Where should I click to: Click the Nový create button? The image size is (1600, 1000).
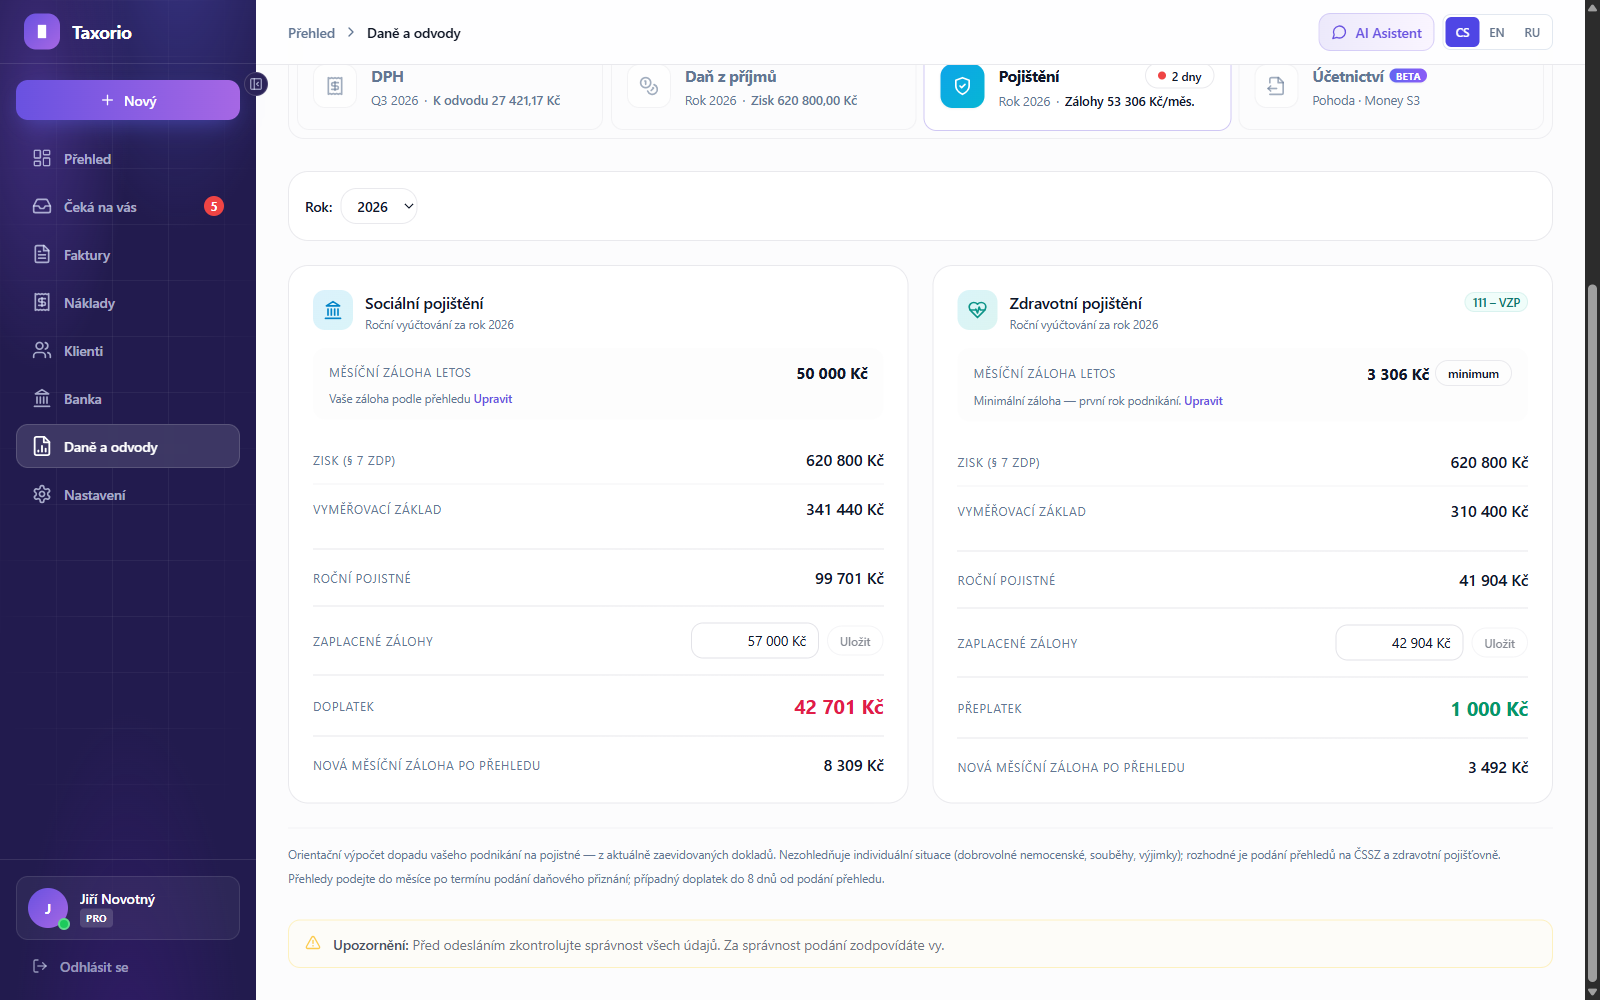click(x=128, y=100)
